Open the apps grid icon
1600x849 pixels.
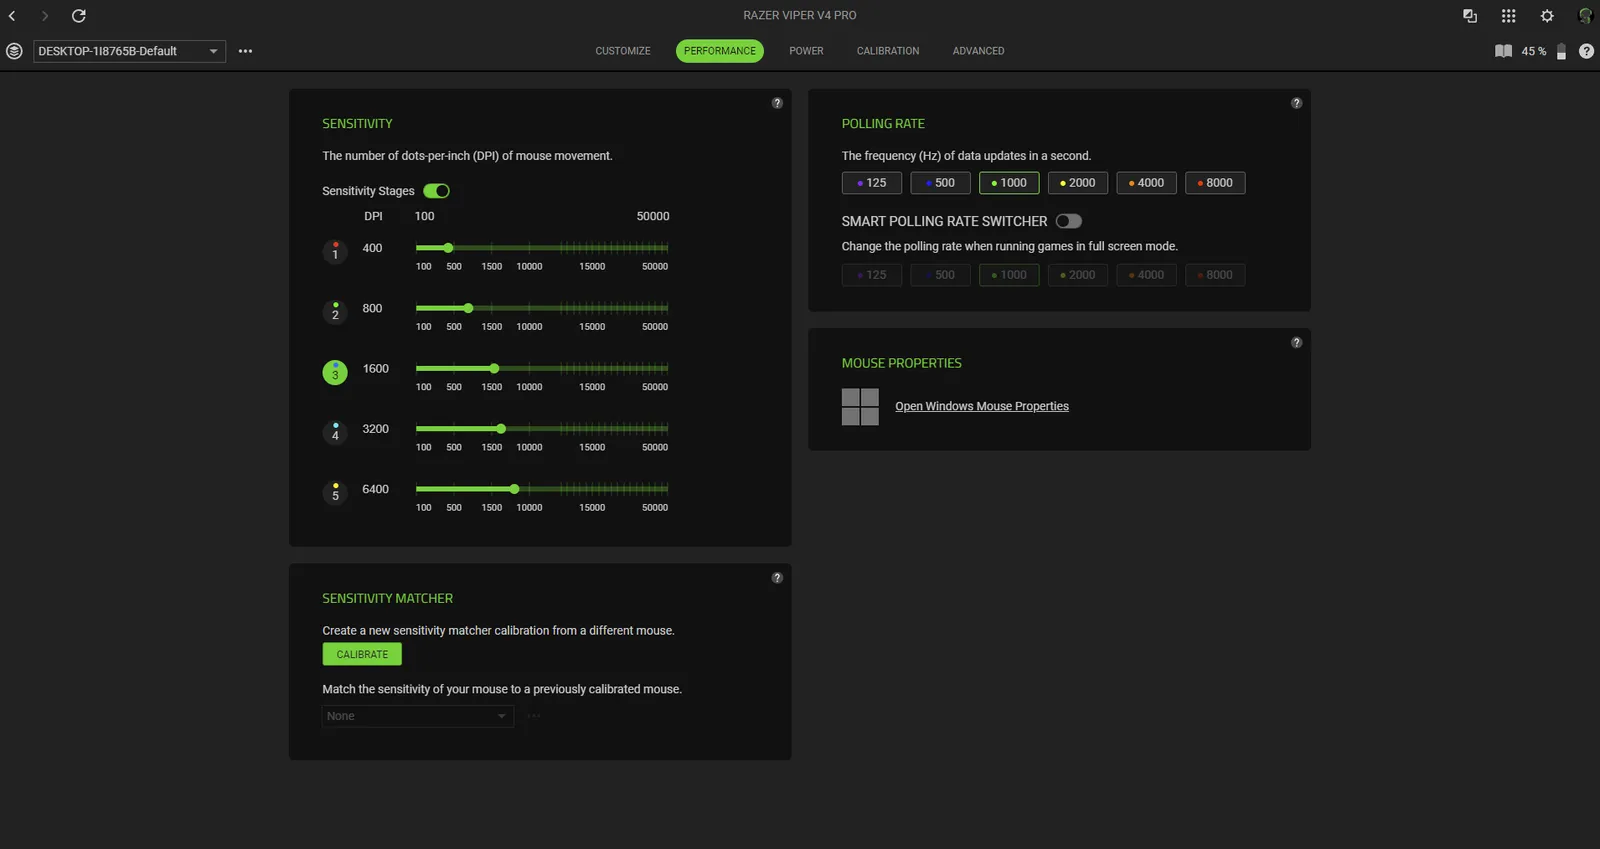pyautogui.click(x=1508, y=16)
